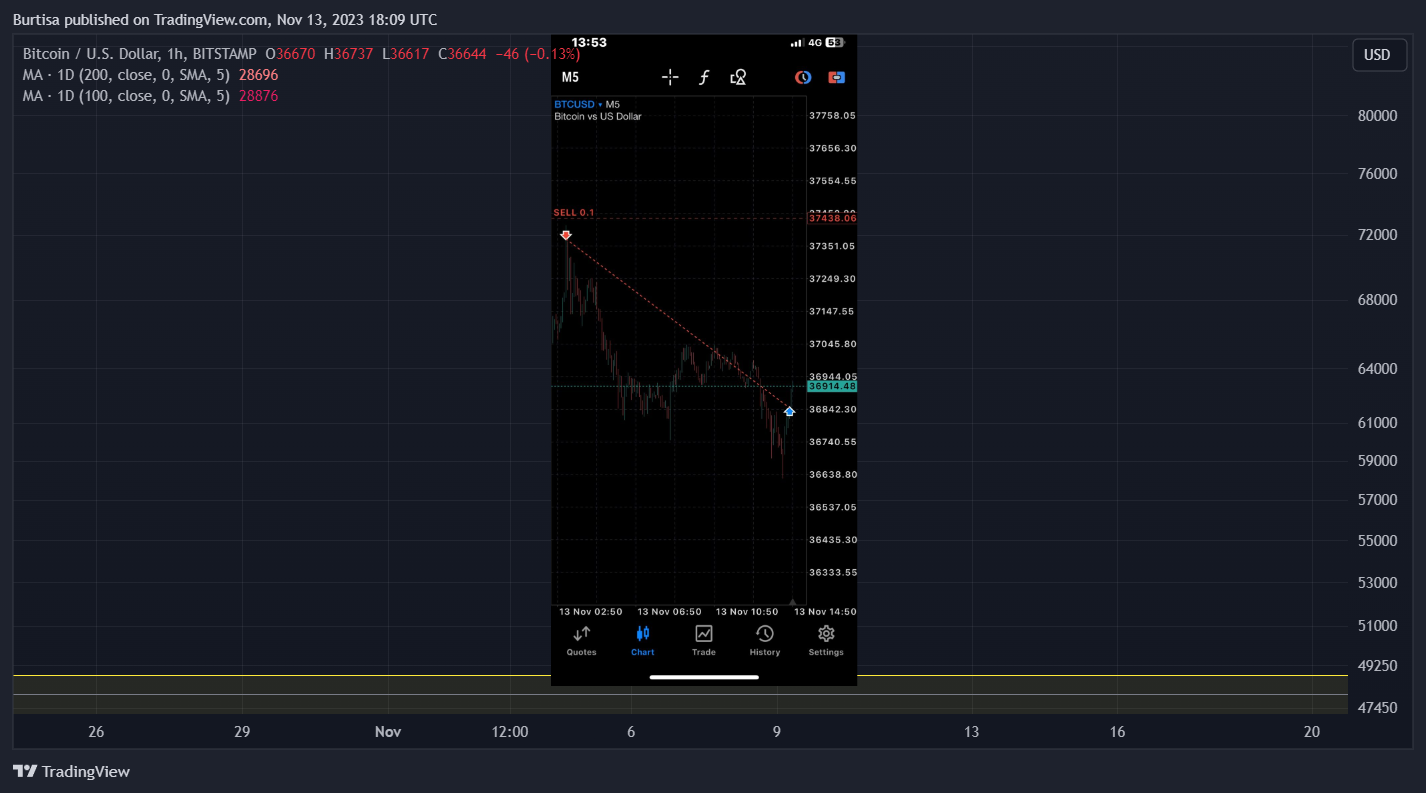The height and width of the screenshot is (793, 1426).
Task: Open the History tab
Action: pyautogui.click(x=765, y=640)
